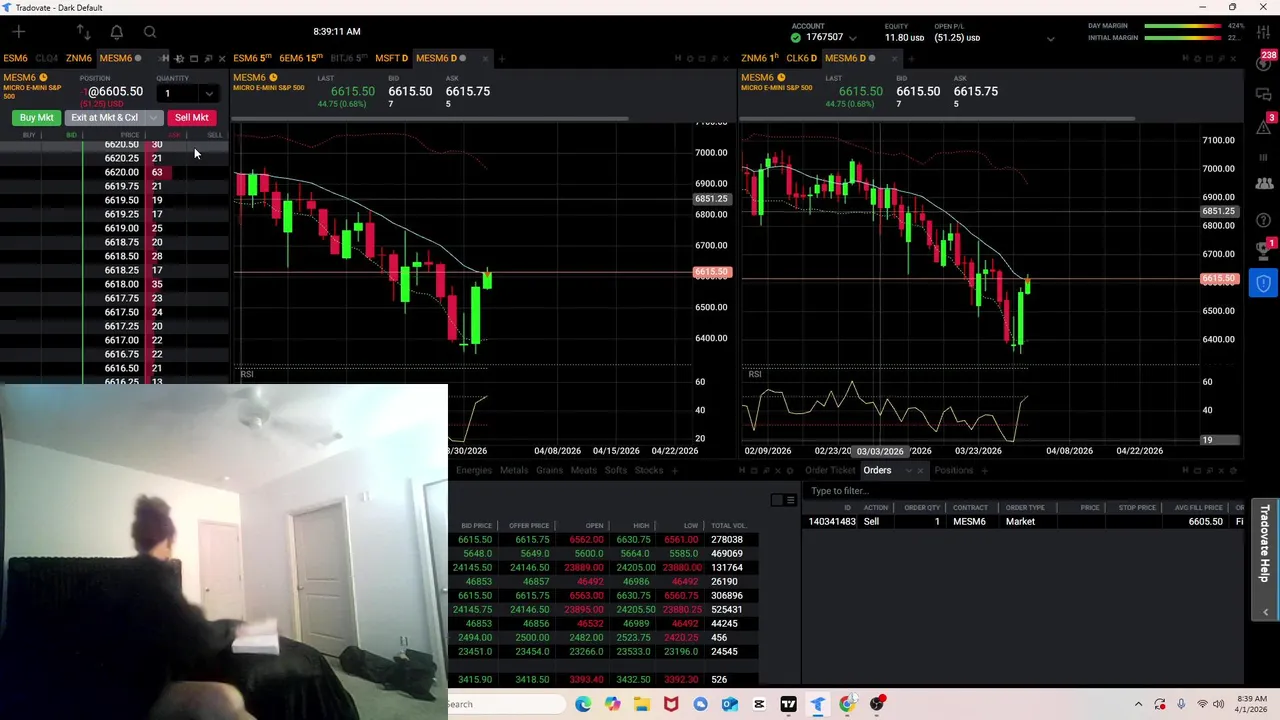1280x720 pixels.
Task: Add new tab in the middle chart panel
Action: [x=501, y=58]
